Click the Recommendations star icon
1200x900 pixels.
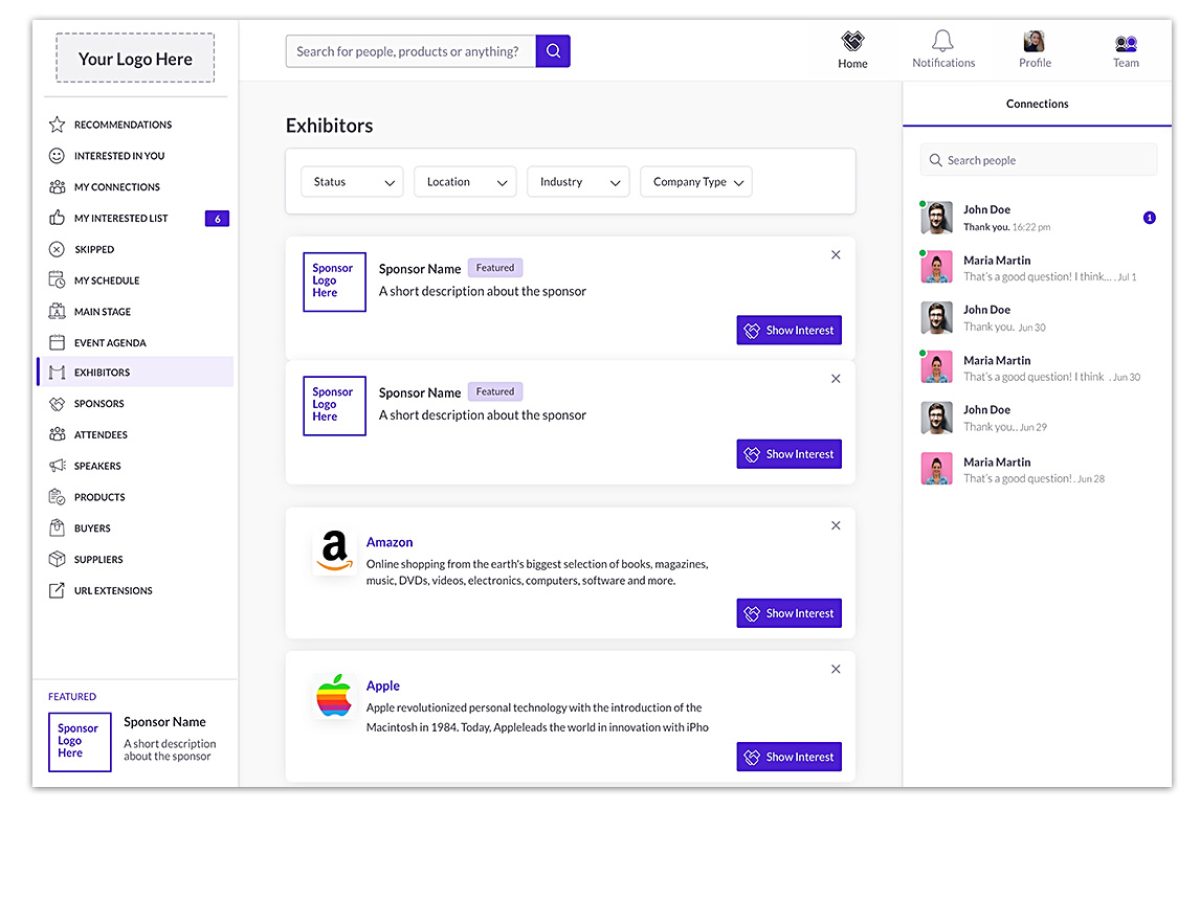[x=57, y=125]
